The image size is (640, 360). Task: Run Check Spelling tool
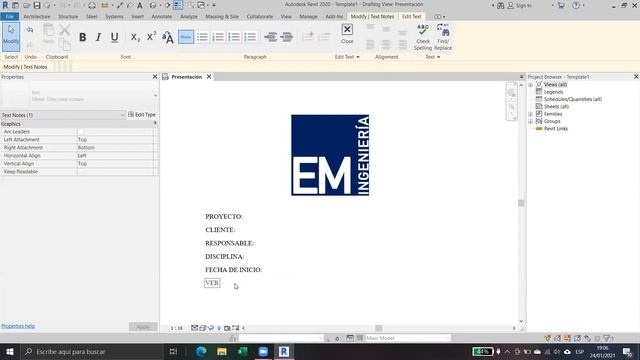[x=423, y=37]
